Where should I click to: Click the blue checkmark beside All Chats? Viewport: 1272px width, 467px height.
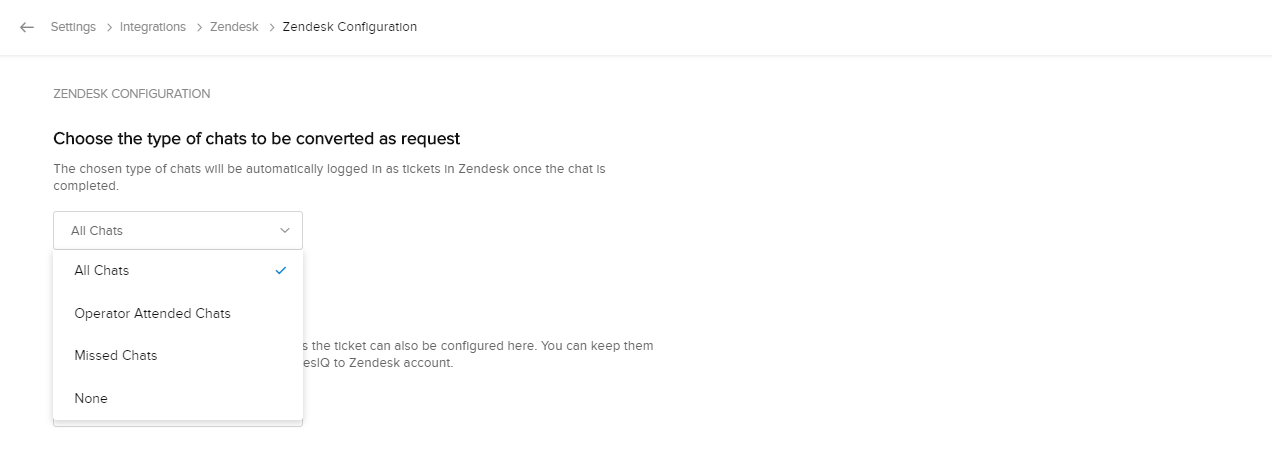coord(281,270)
